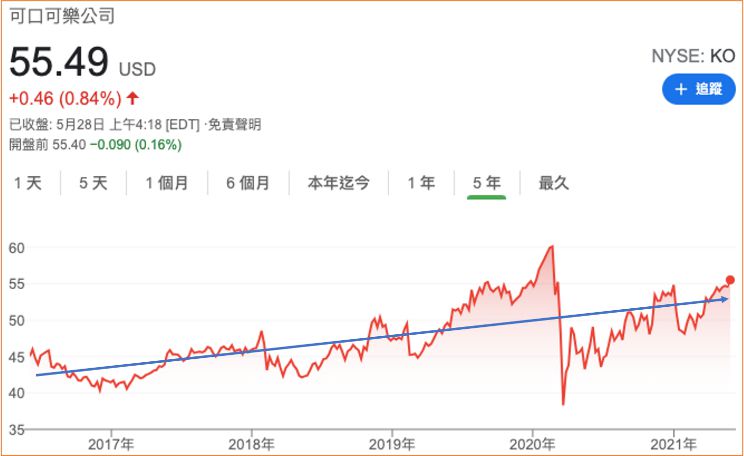Click the NYSE: KO ticker label

click(x=694, y=56)
